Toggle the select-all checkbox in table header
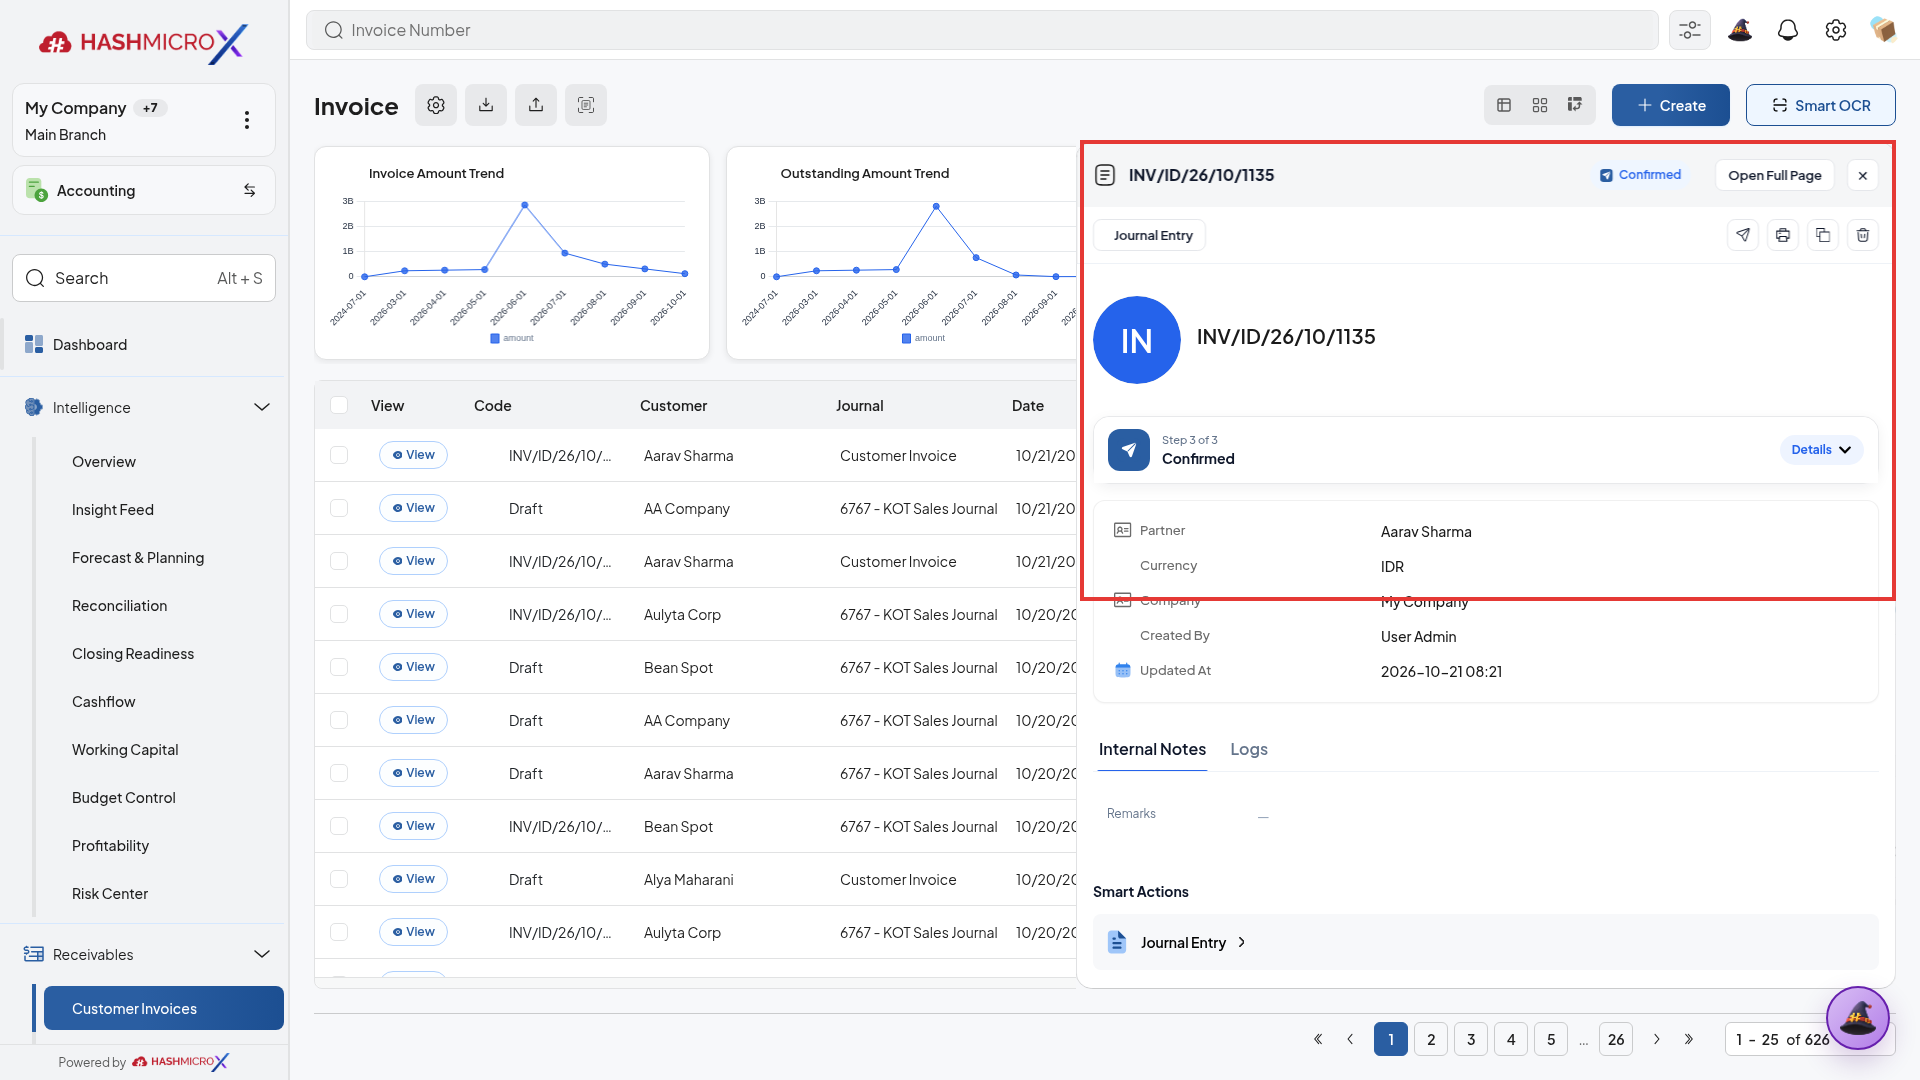 pos(339,405)
